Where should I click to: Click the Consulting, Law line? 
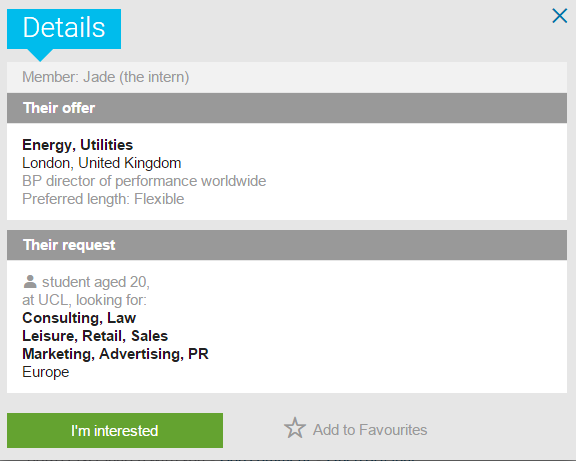(79, 318)
